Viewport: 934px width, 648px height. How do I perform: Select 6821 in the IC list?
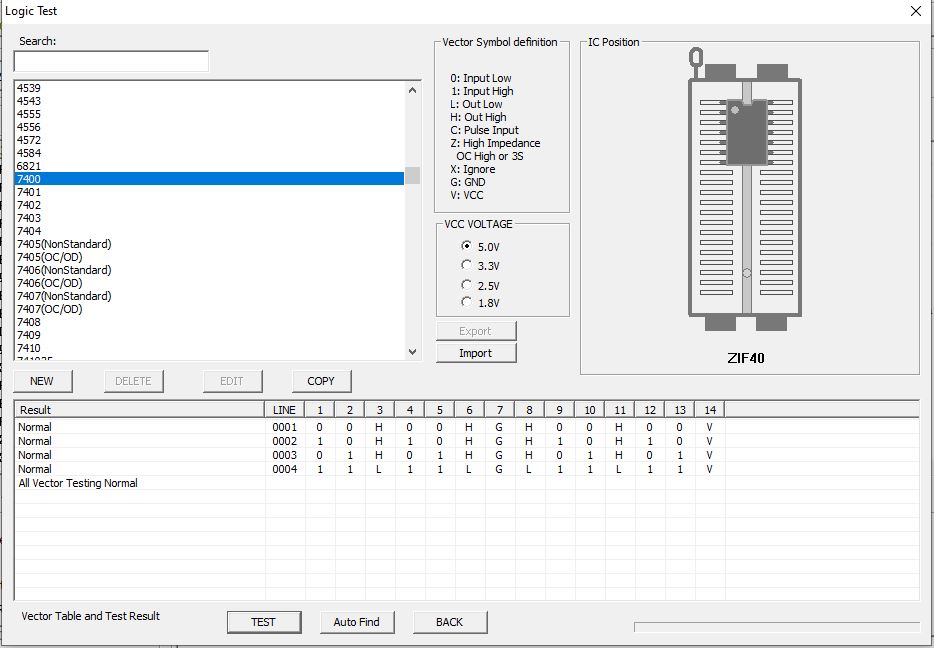pos(209,166)
